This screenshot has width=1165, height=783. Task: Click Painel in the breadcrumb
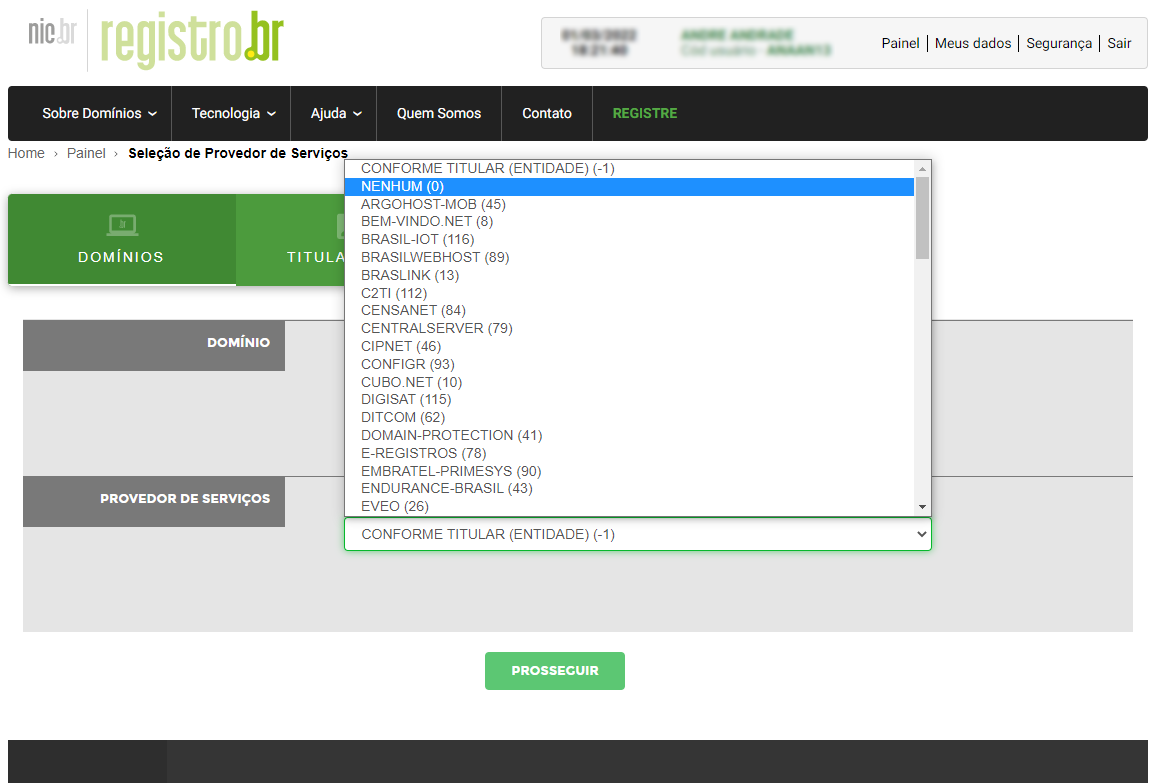(x=86, y=153)
